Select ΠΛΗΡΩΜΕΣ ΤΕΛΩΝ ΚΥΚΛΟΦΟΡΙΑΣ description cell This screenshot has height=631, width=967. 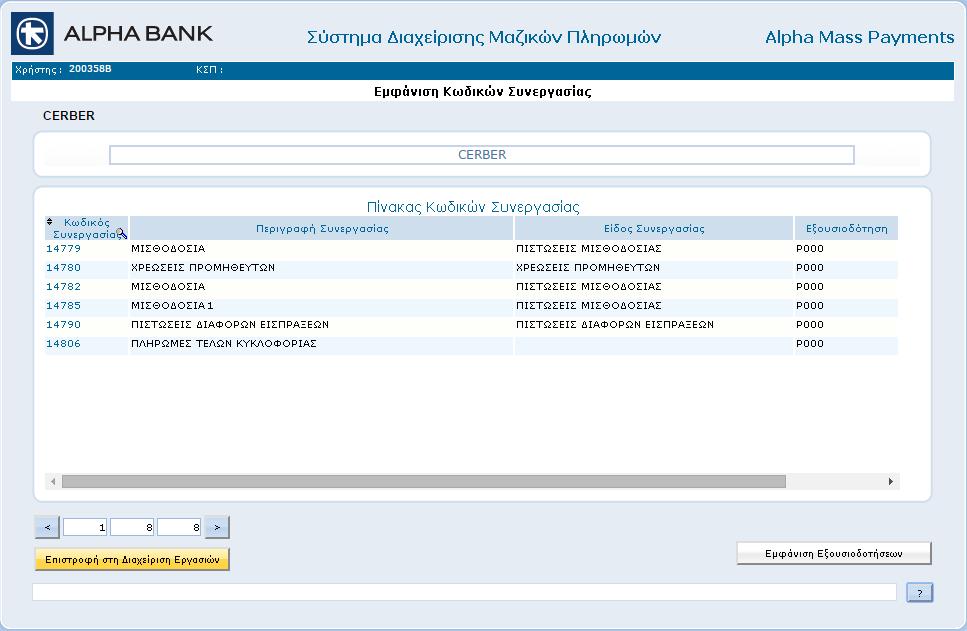pyautogui.click(x=321, y=344)
